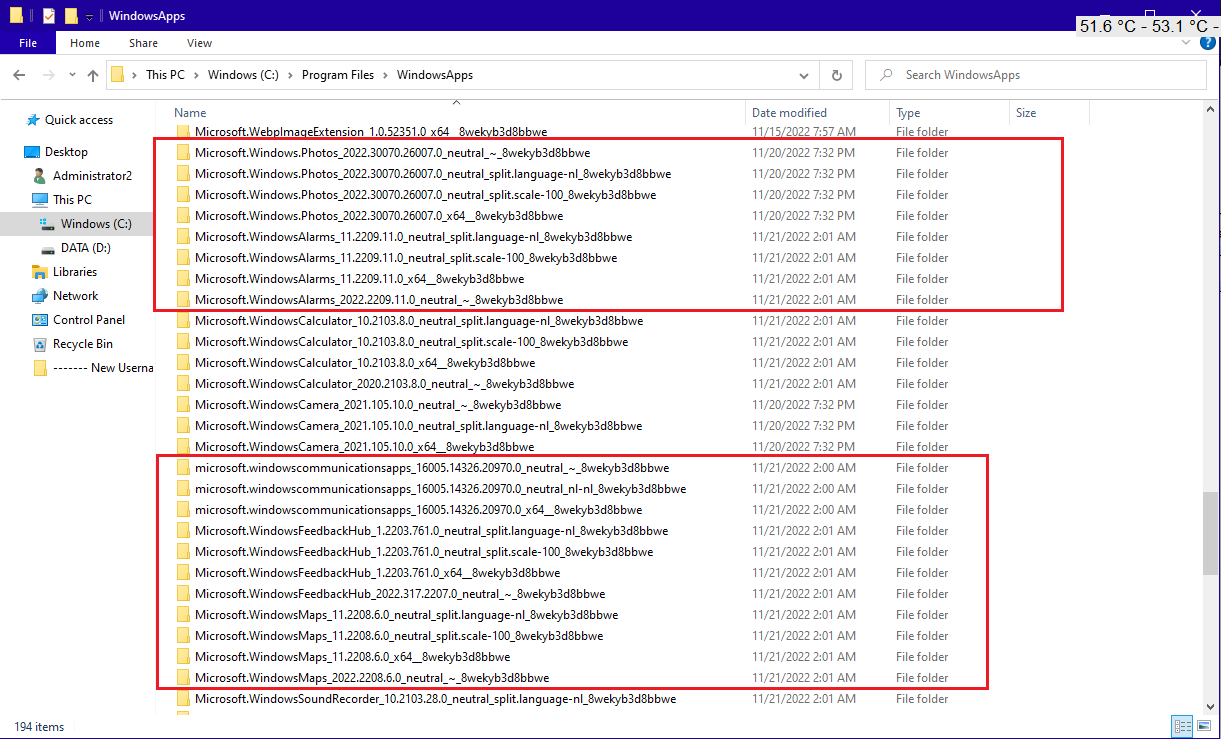
Task: Select the DATA (D:) drive
Action: pos(77,248)
